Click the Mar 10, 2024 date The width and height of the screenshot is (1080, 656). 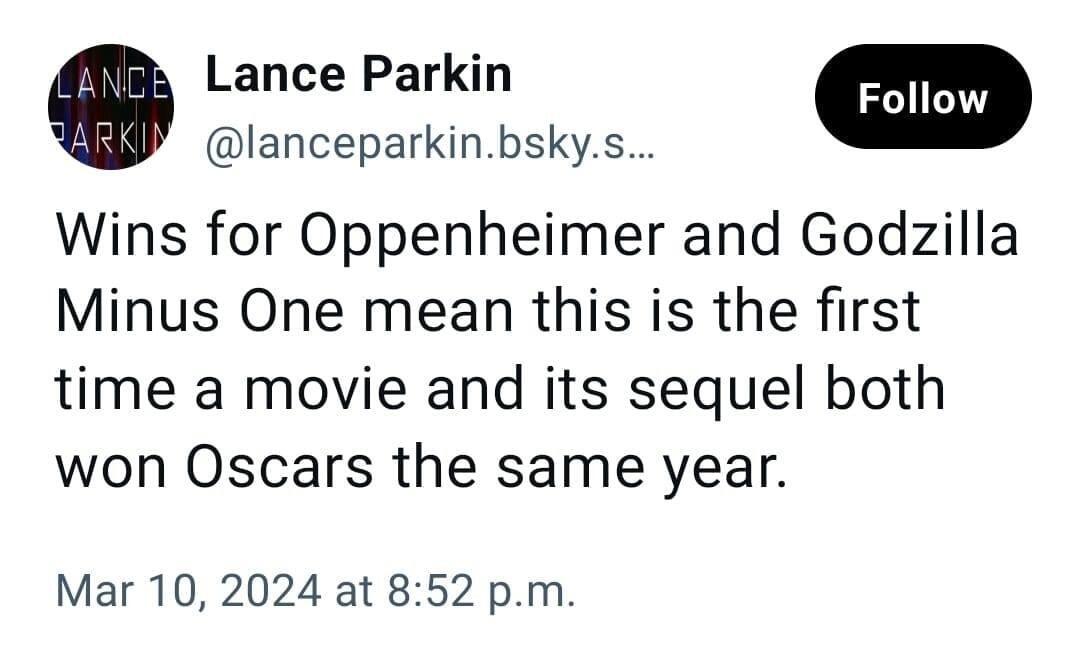(x=190, y=590)
